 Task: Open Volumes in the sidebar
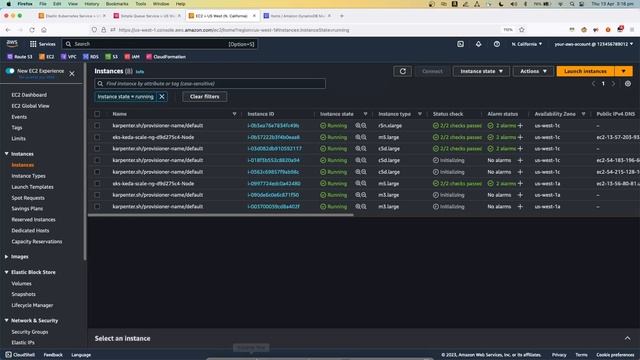(x=21, y=283)
